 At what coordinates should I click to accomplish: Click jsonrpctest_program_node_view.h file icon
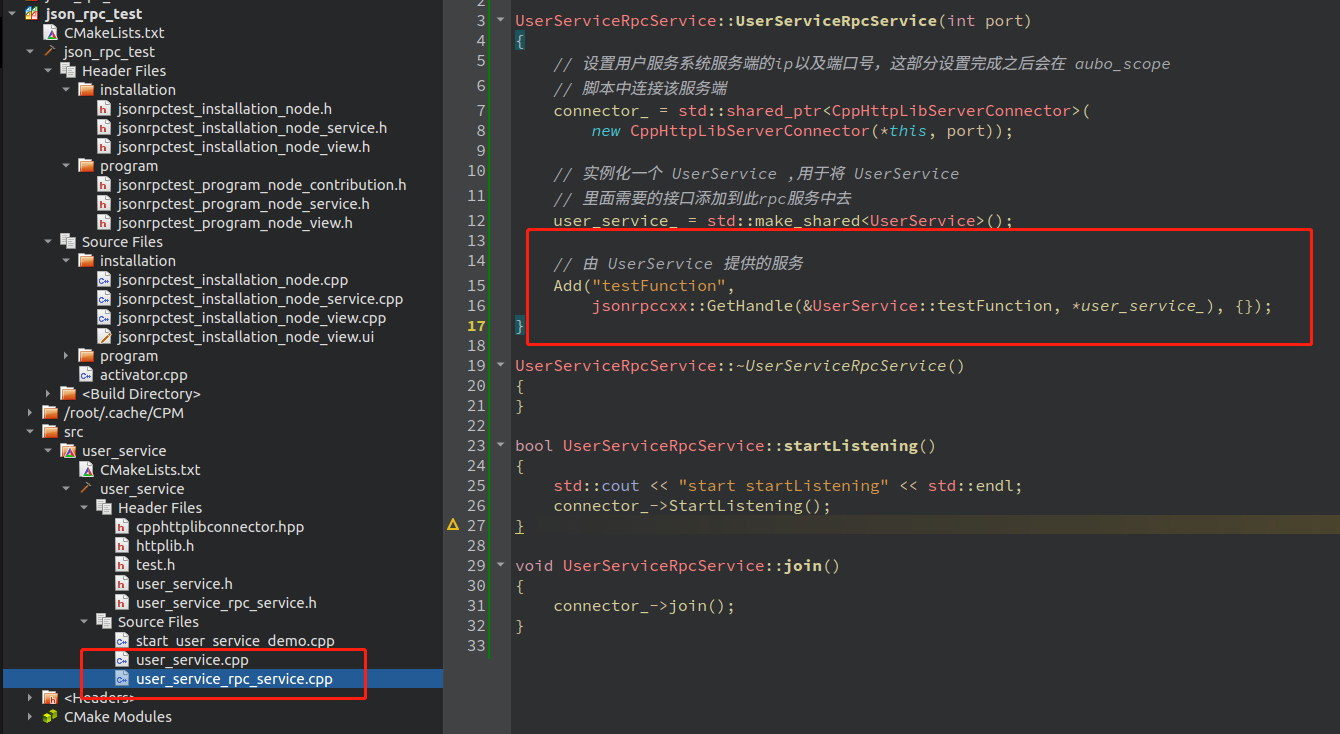[x=104, y=223]
